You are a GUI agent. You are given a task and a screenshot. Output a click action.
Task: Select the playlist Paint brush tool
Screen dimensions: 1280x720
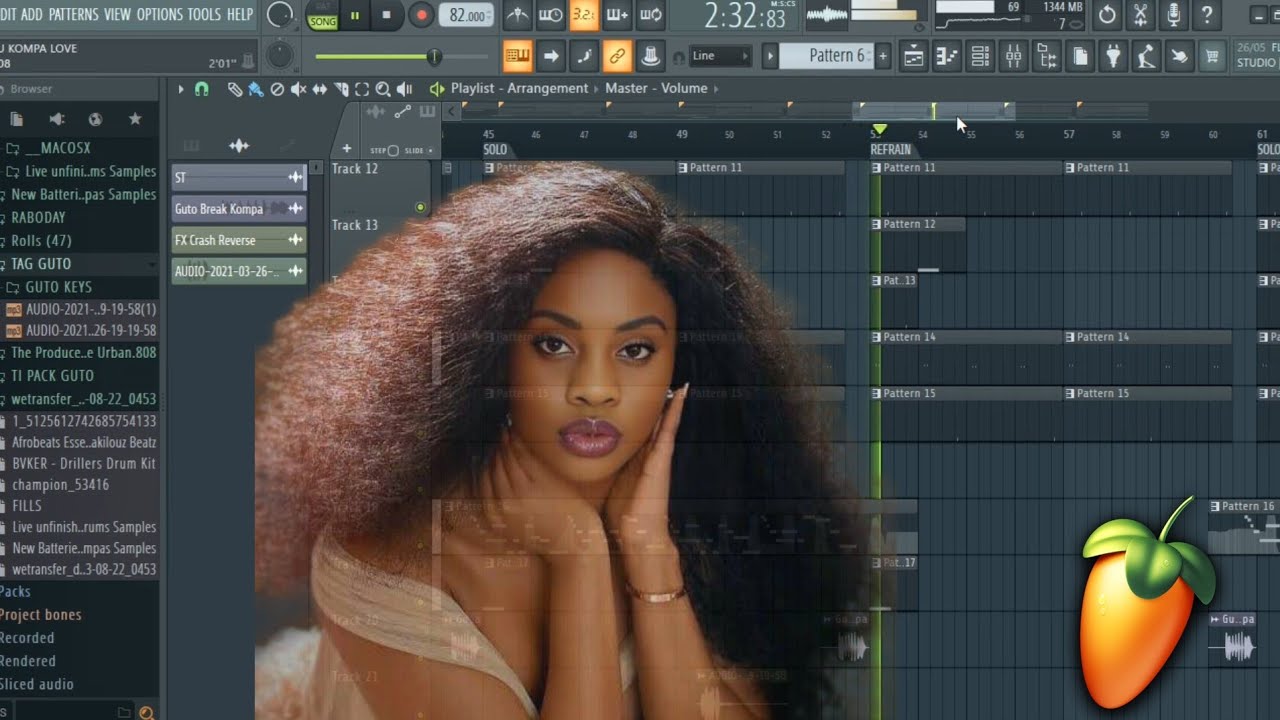[x=255, y=89]
